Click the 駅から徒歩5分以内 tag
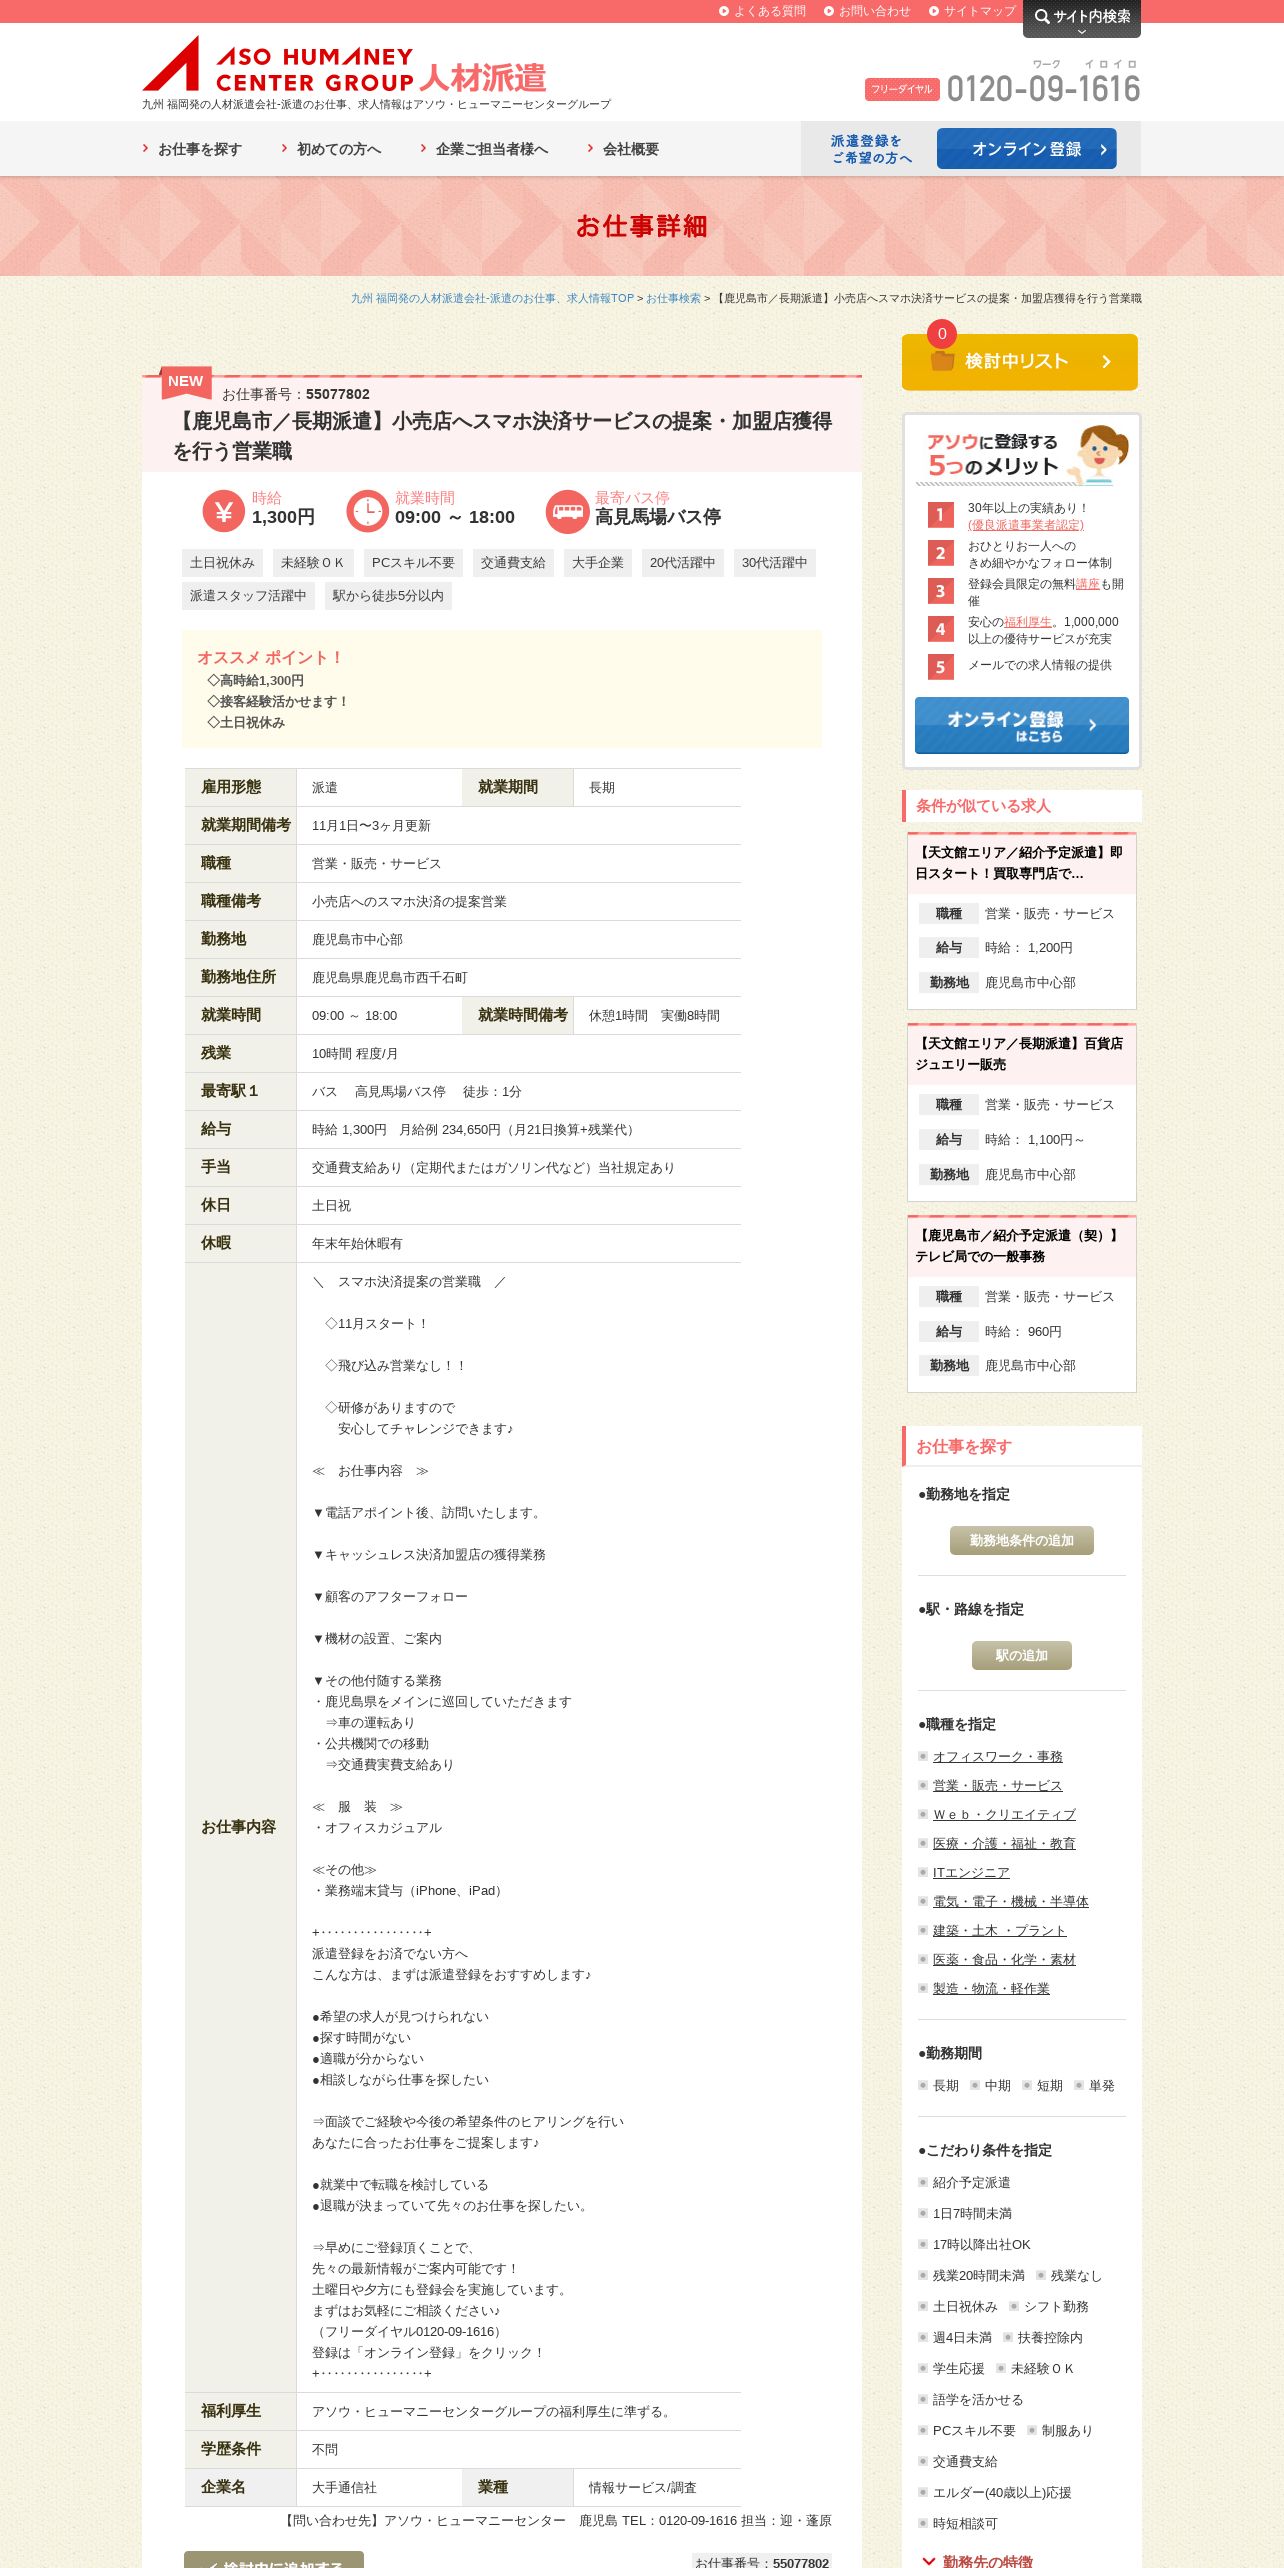This screenshot has width=1284, height=2568. (388, 596)
